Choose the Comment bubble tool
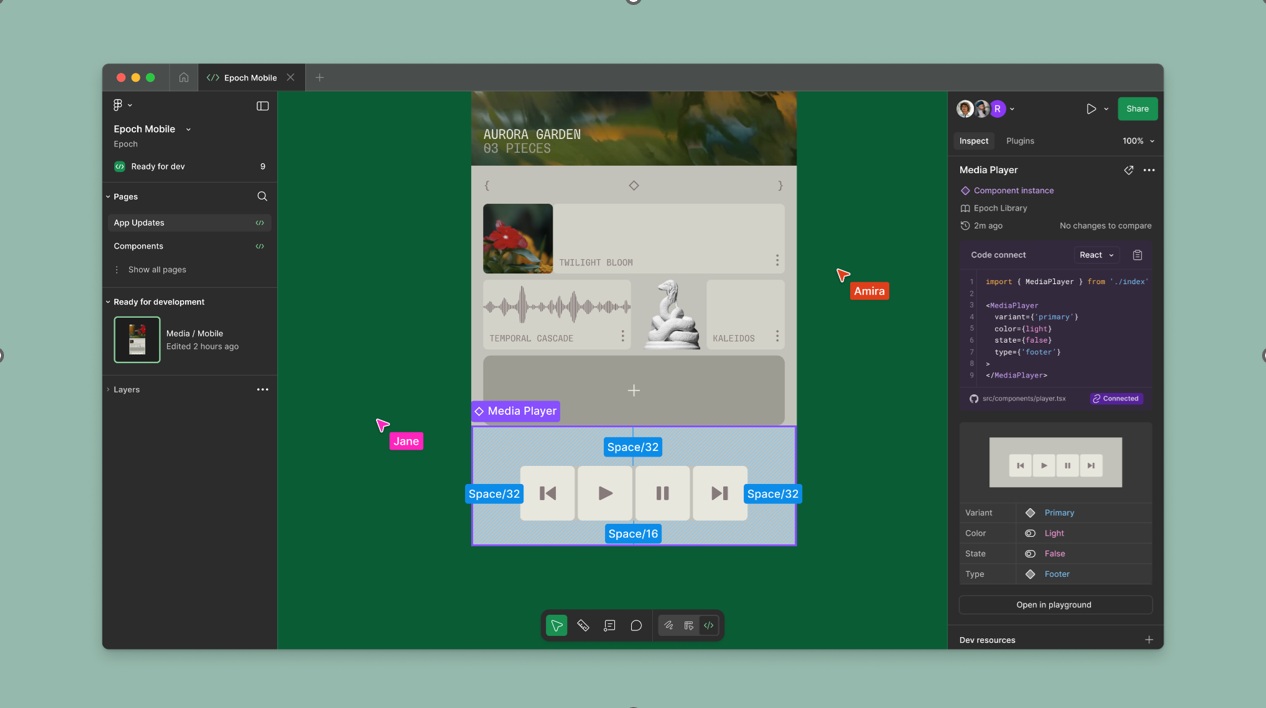 tap(636, 626)
